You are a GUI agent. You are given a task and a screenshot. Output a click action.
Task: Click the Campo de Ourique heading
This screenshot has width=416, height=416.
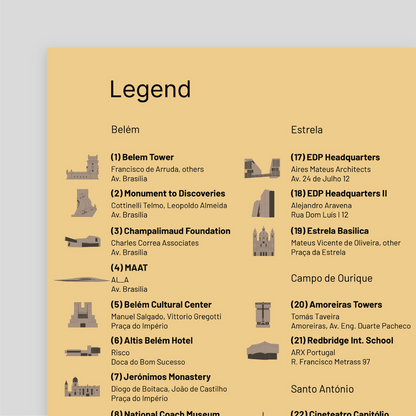point(332,278)
